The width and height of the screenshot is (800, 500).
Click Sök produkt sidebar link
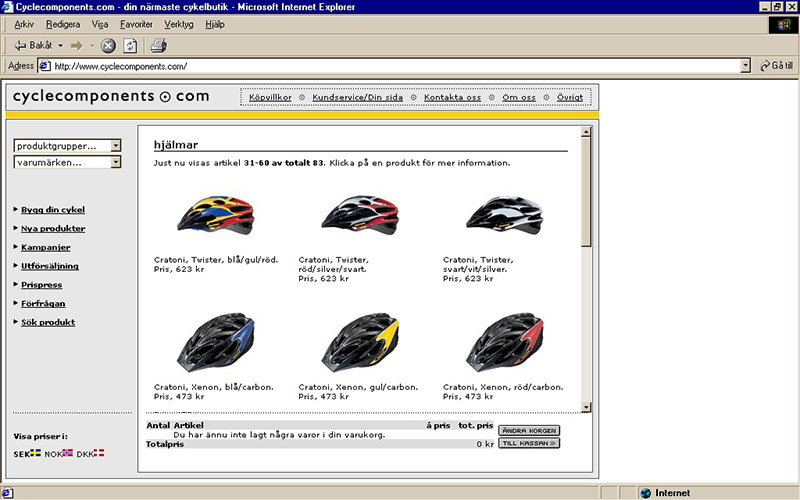[48, 322]
